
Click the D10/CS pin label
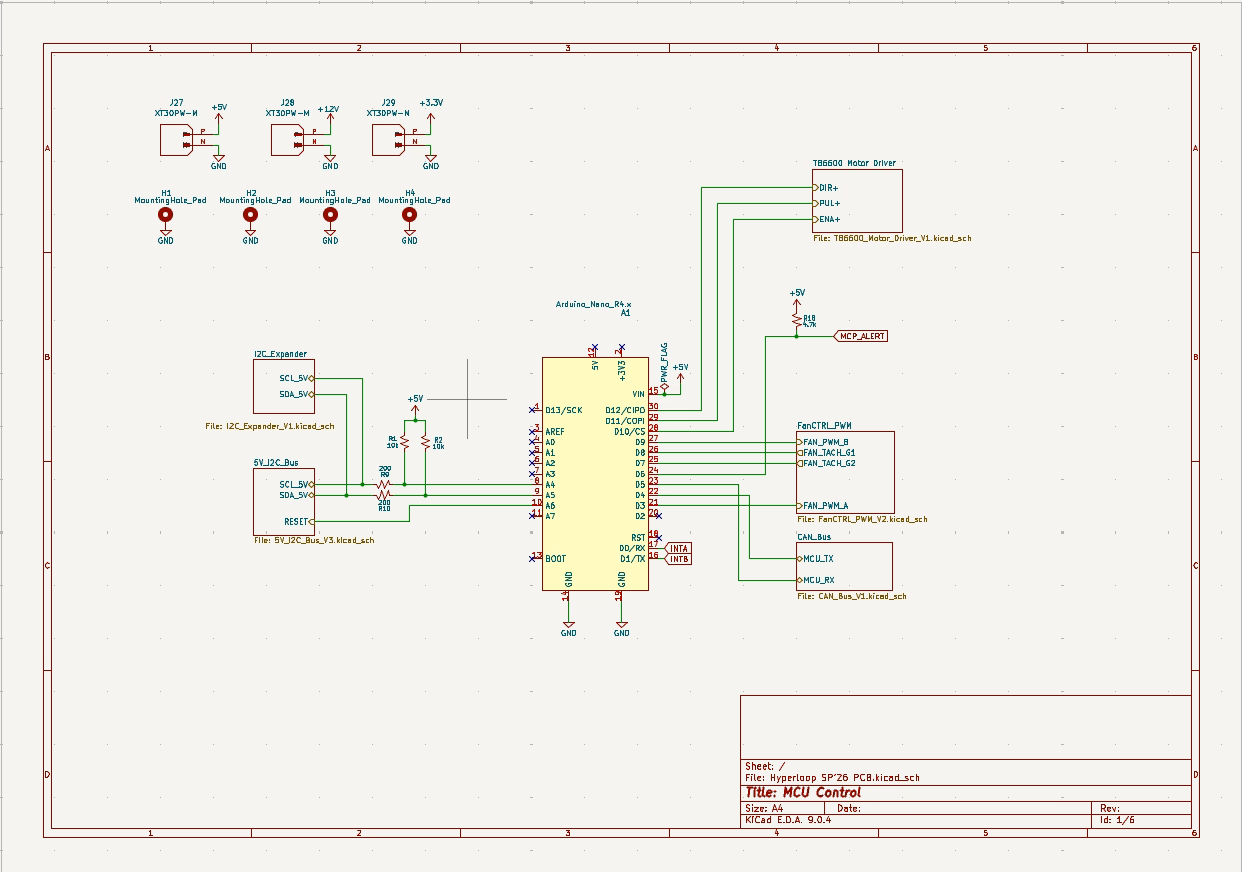(x=629, y=431)
